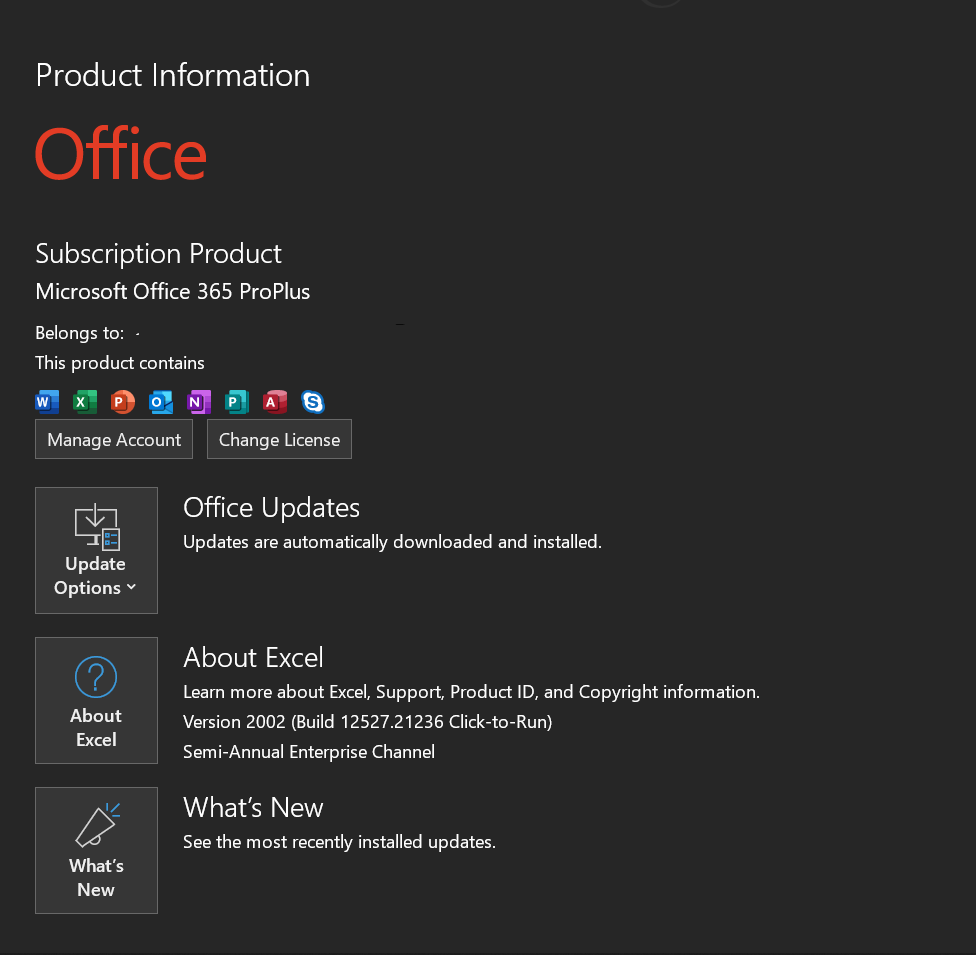Click the Subscription Product heading
The image size is (976, 955).
[x=159, y=254]
